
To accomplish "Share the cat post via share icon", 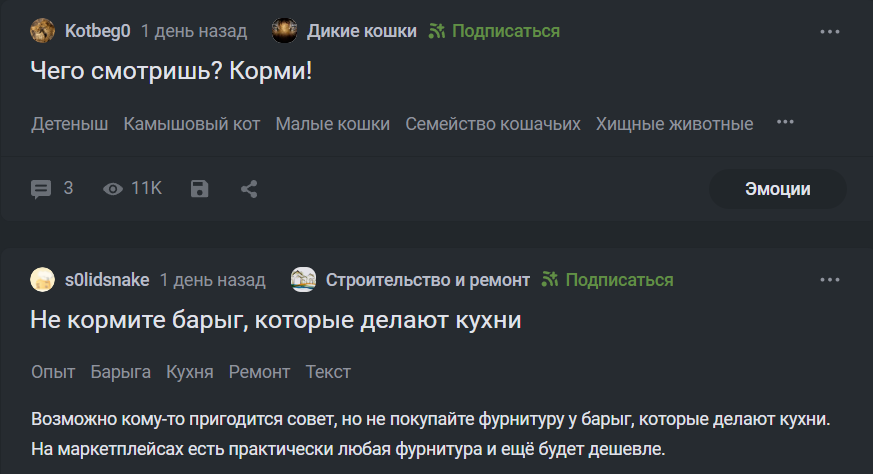I will click(x=249, y=188).
